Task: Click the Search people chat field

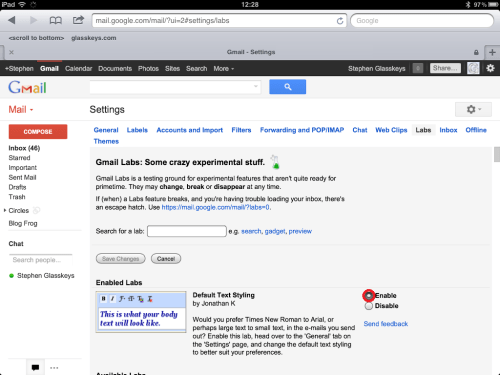Action: coord(40,260)
